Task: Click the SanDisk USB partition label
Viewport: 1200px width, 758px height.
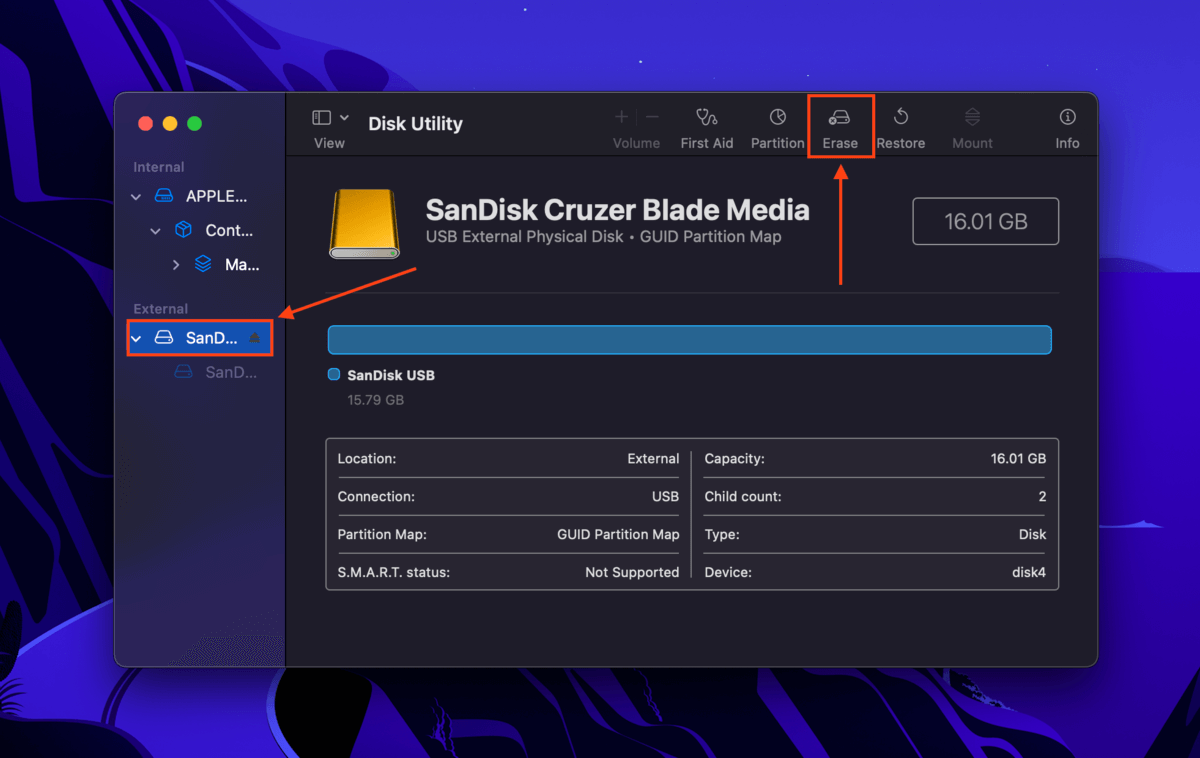Action: point(390,375)
